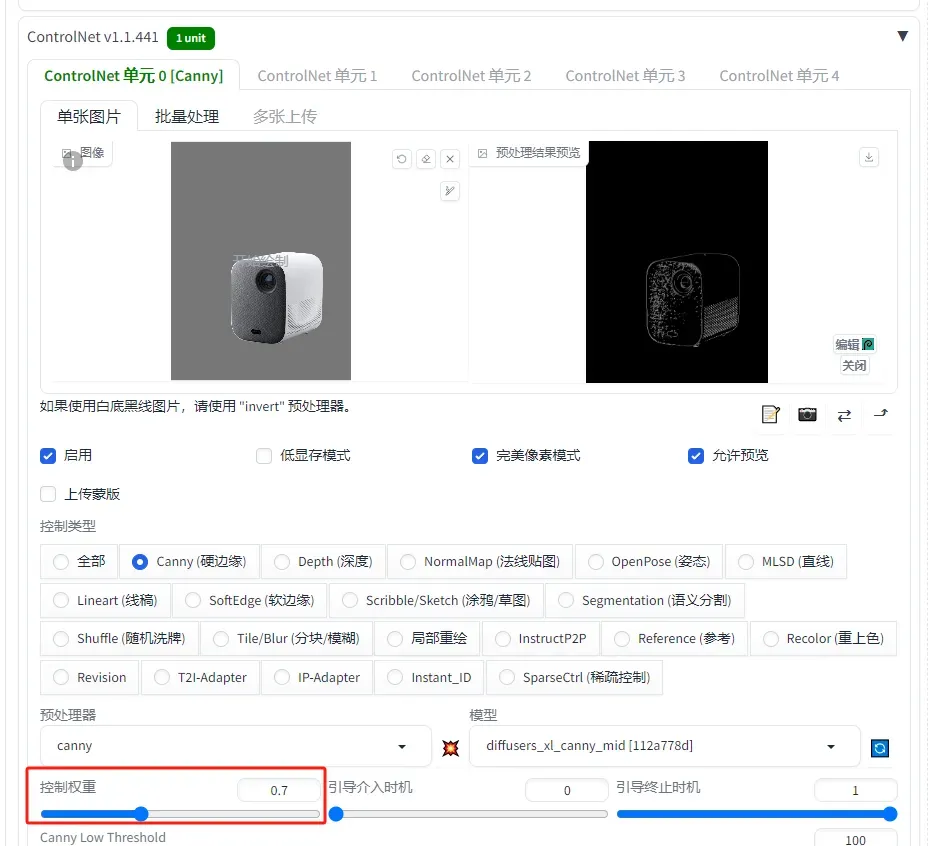Undo the image edit with the undo icon
The width and height of the screenshot is (932, 846).
coord(402,159)
